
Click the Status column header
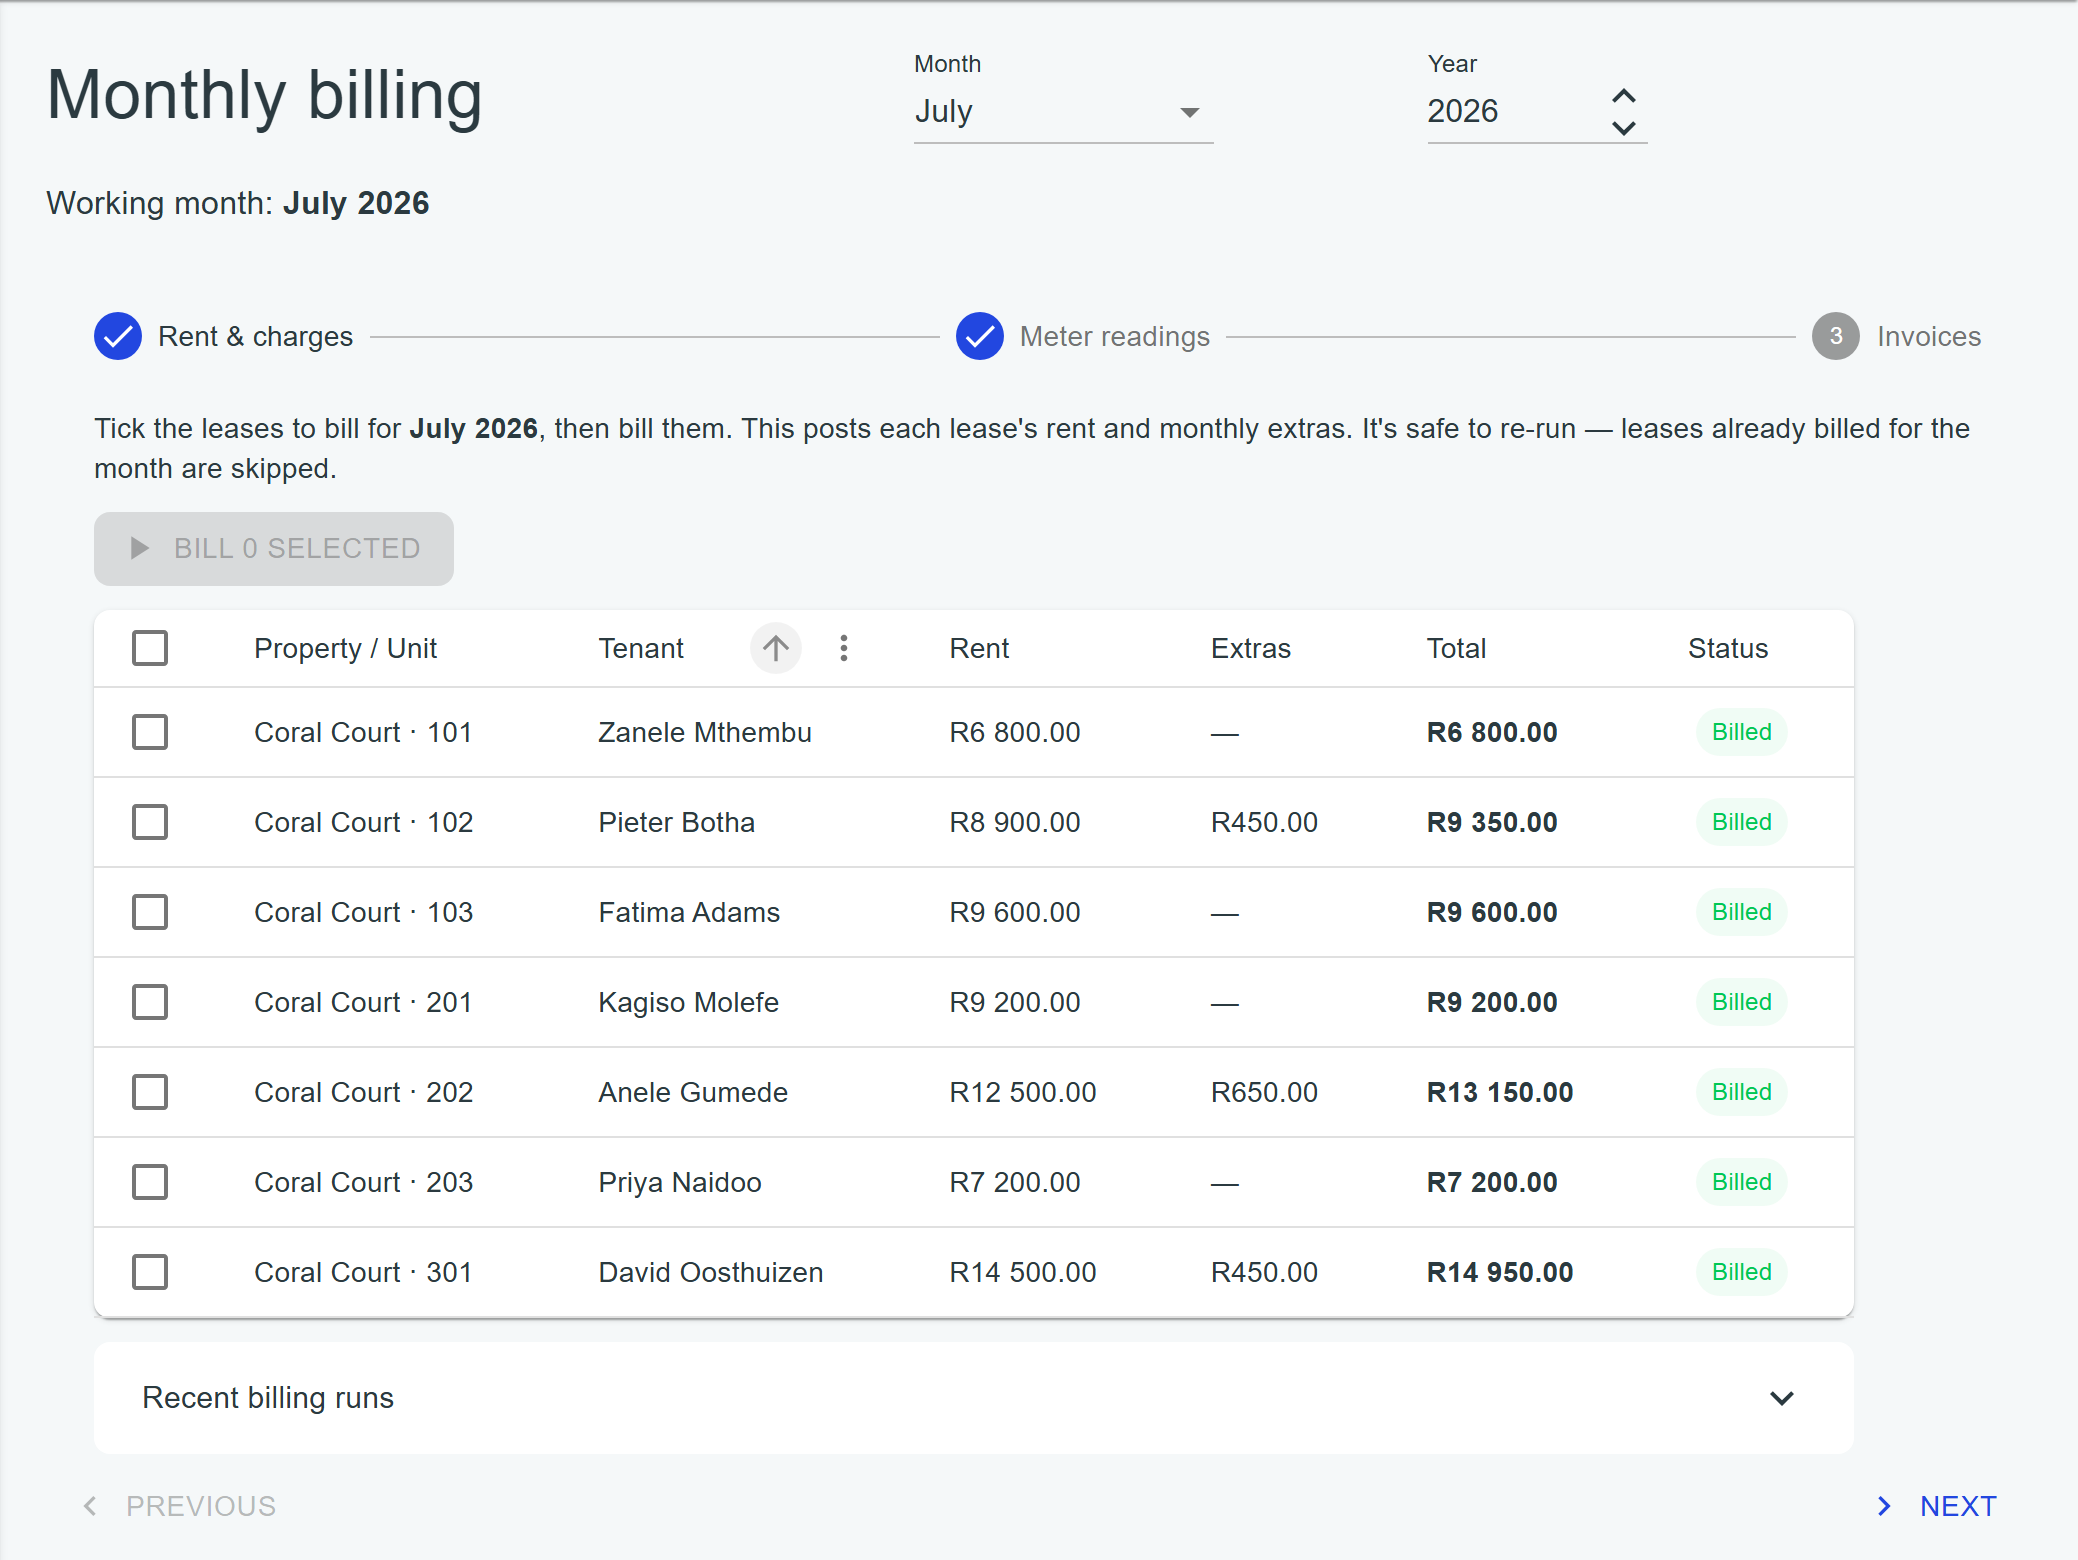[x=1728, y=648]
